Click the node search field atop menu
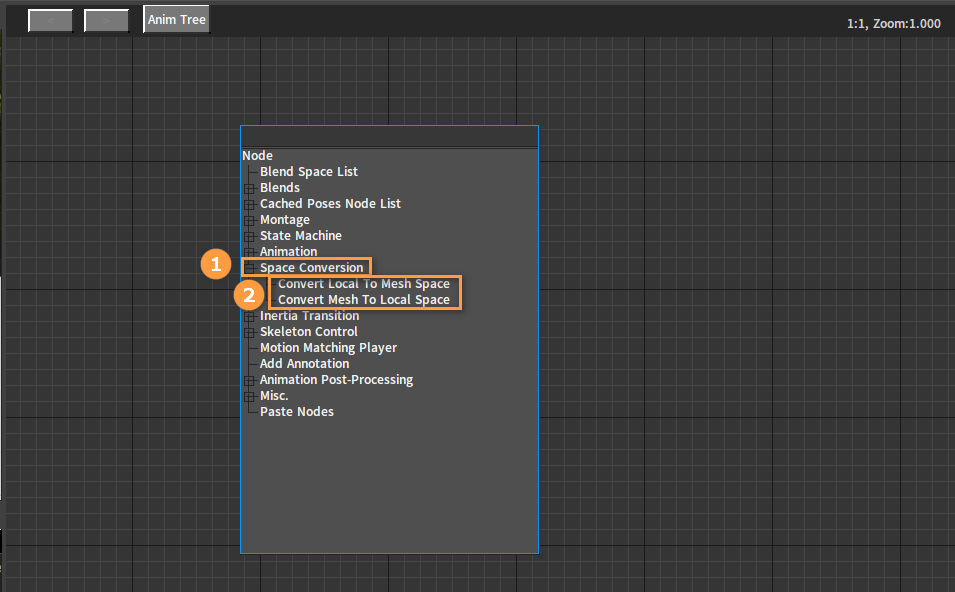The width and height of the screenshot is (955, 592). (x=389, y=136)
